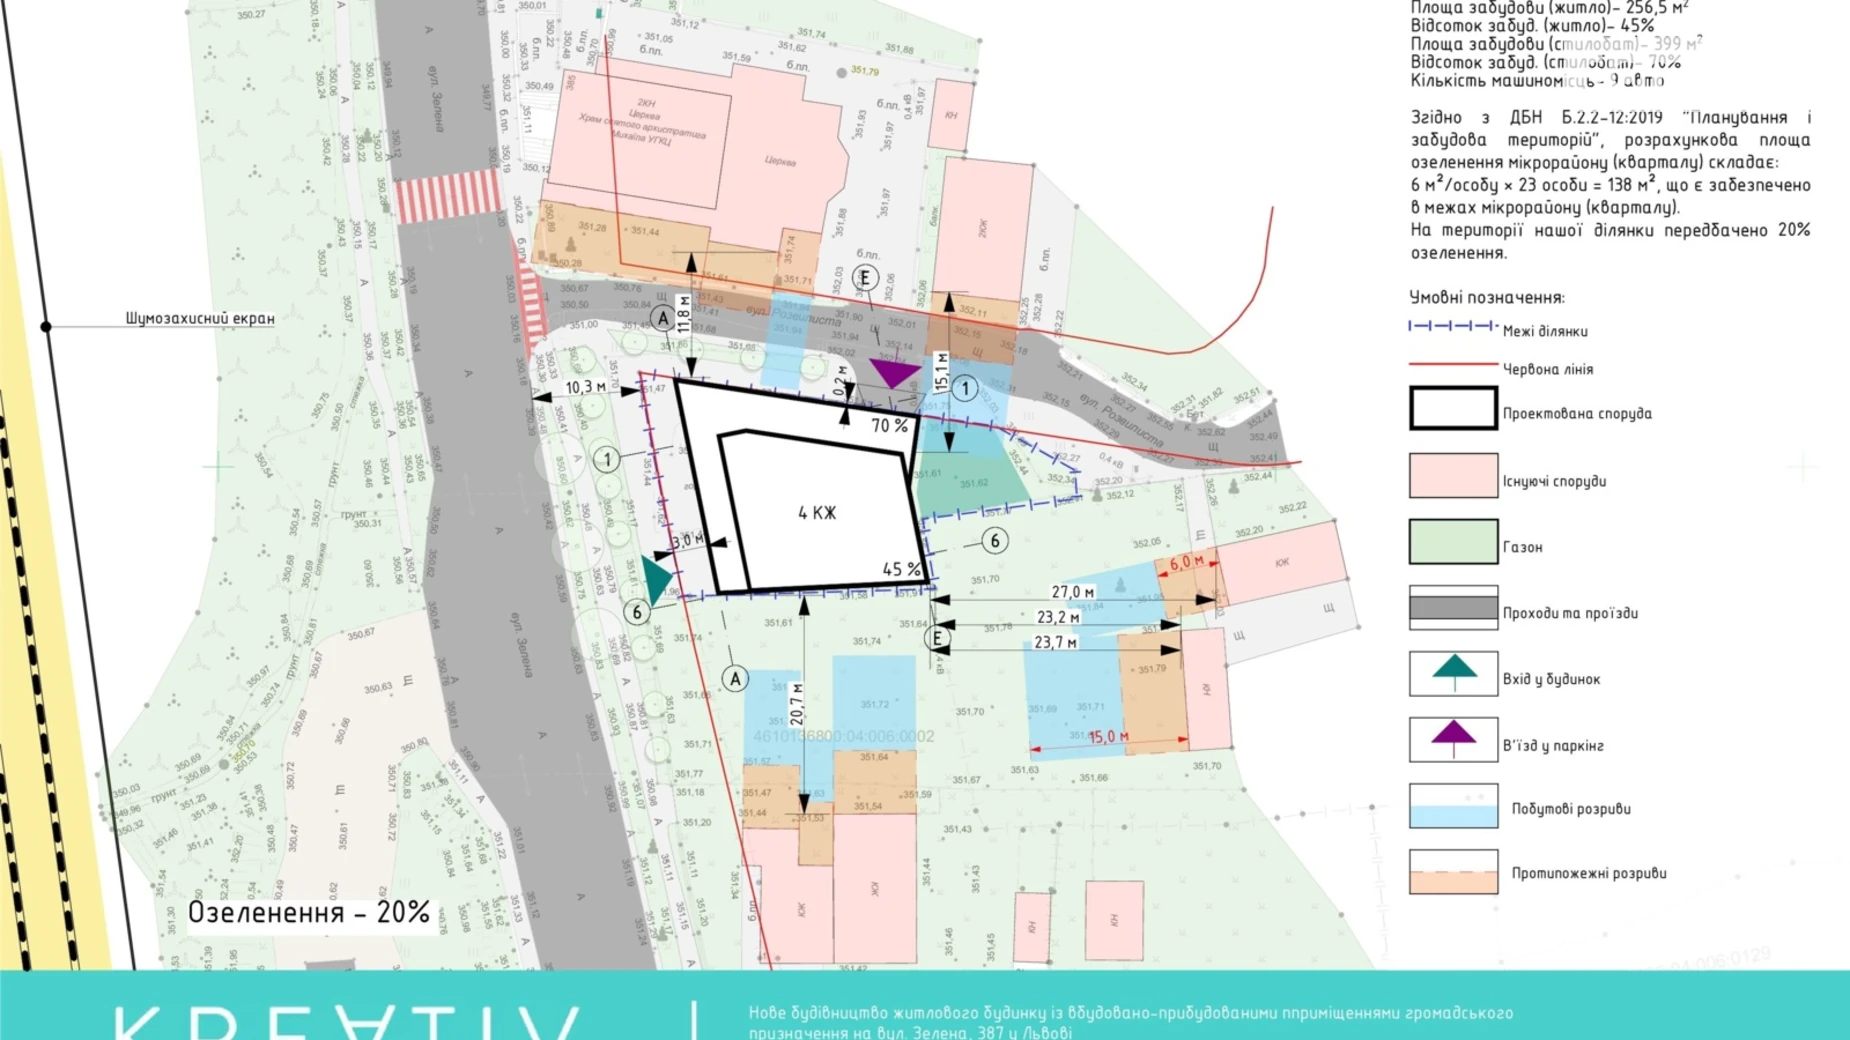1850x1040 pixels.
Task: Click circle marker 6 right of the 4 КЖ building
Action: click(x=994, y=541)
